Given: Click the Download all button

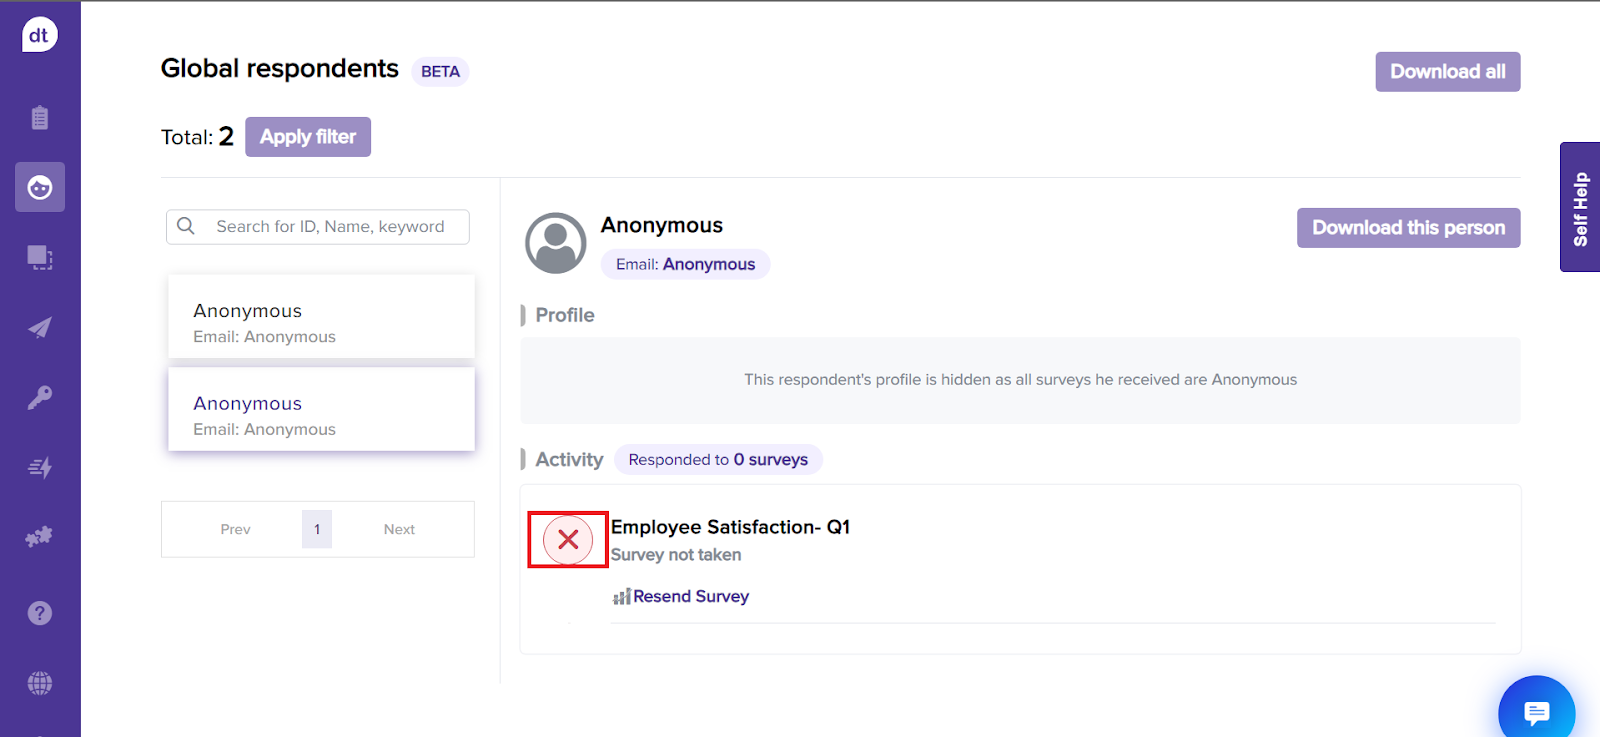Looking at the screenshot, I should 1447,72.
